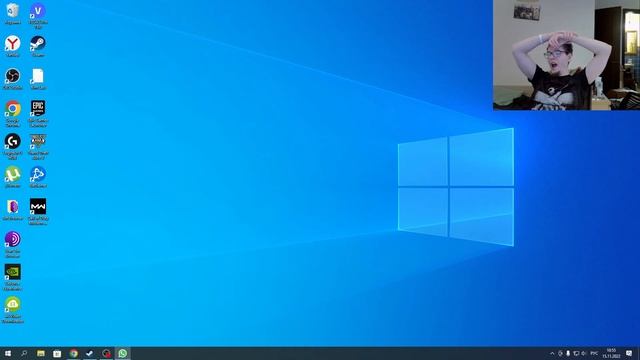Open Microsoft Store from the taskbar

tap(57, 353)
